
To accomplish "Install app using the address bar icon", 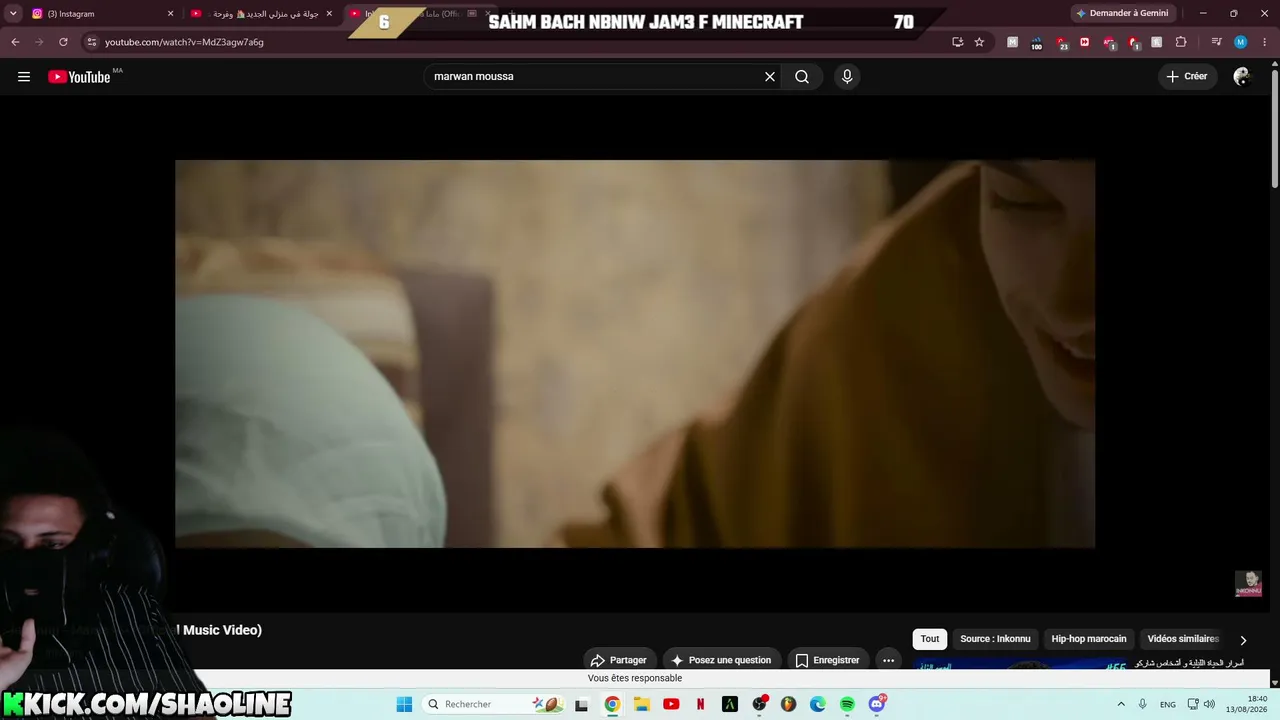I will (957, 42).
